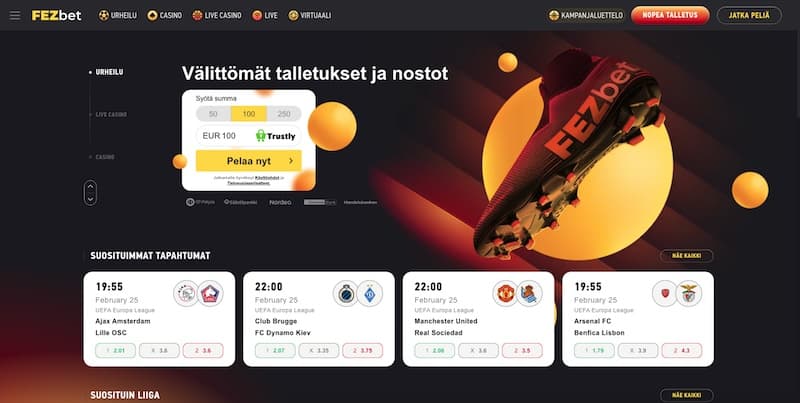This screenshot has height=403, width=800.
Task: Select the 100 deposit amount
Action: [x=248, y=114]
